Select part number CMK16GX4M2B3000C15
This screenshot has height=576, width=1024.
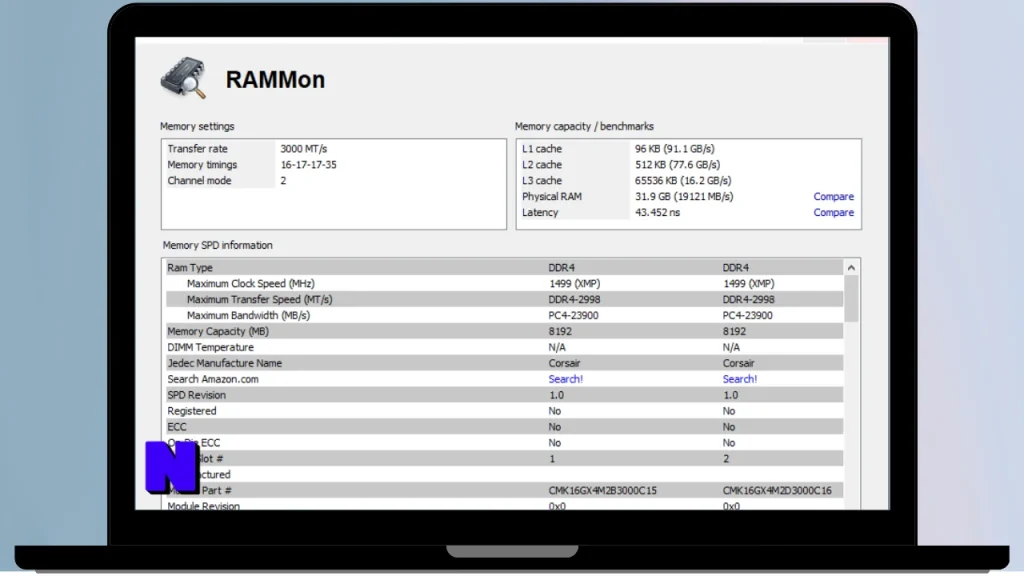click(x=603, y=490)
